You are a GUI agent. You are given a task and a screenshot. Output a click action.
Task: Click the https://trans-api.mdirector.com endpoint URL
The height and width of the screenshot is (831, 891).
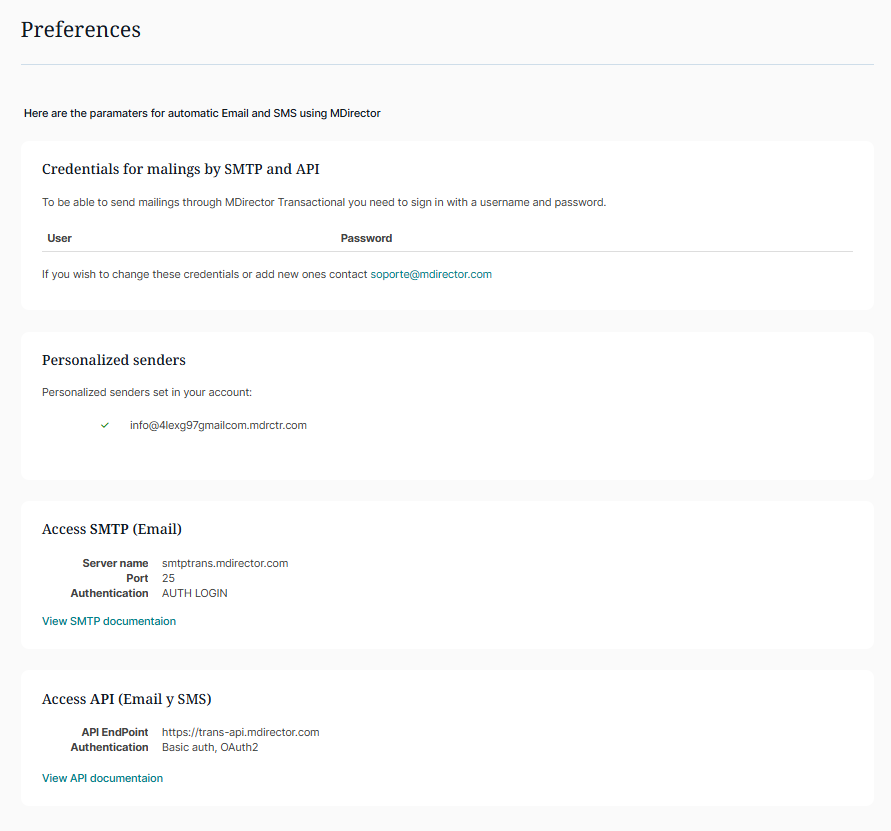pos(240,732)
